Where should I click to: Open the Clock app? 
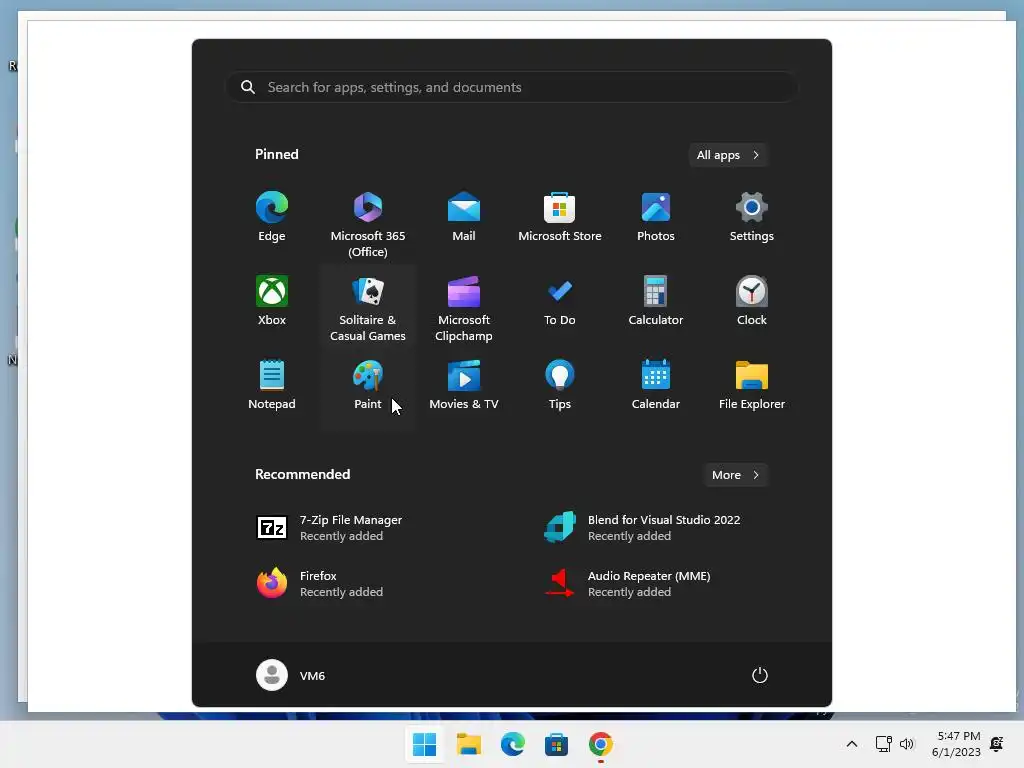(752, 302)
